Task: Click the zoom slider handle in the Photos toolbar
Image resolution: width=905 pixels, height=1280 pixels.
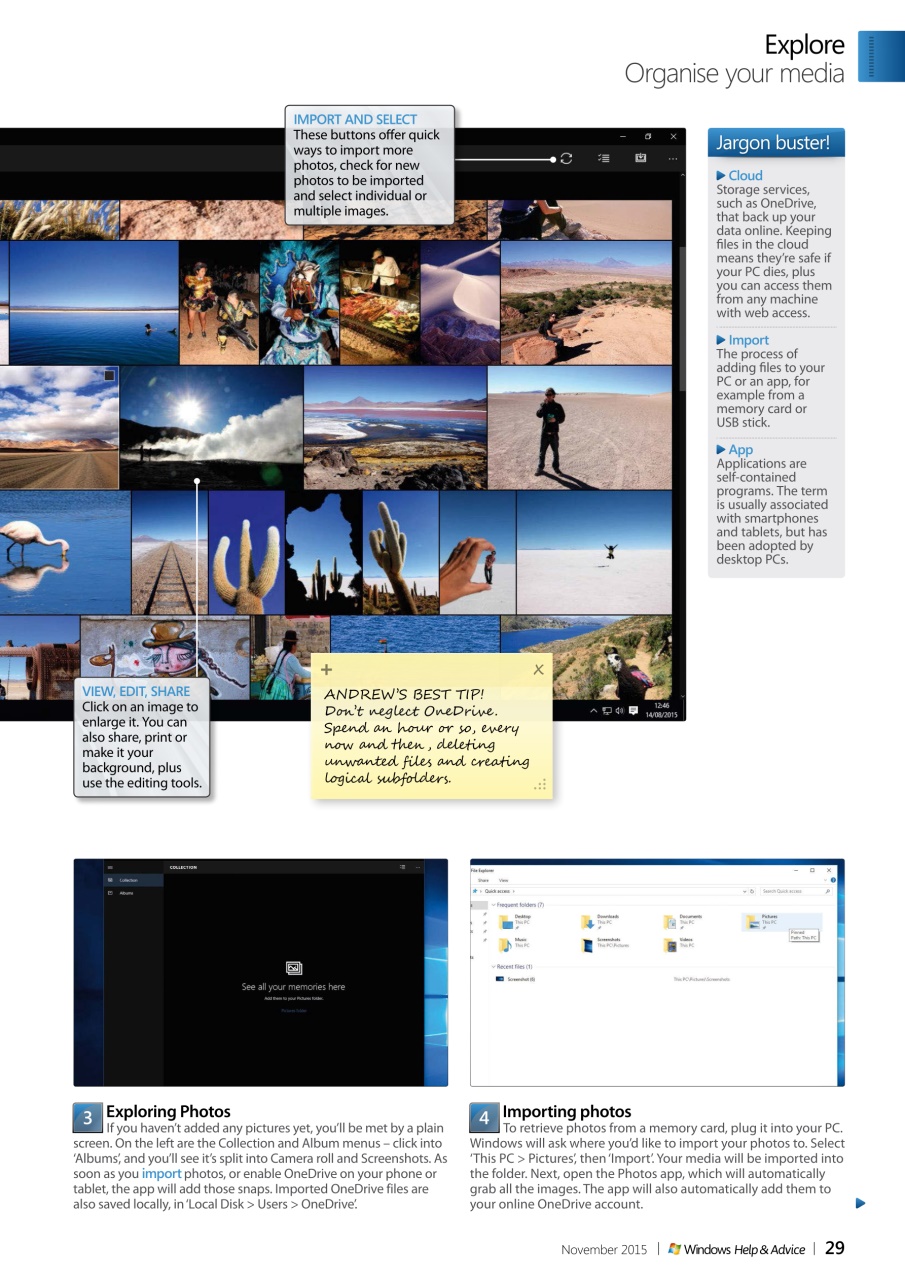Action: [553, 159]
